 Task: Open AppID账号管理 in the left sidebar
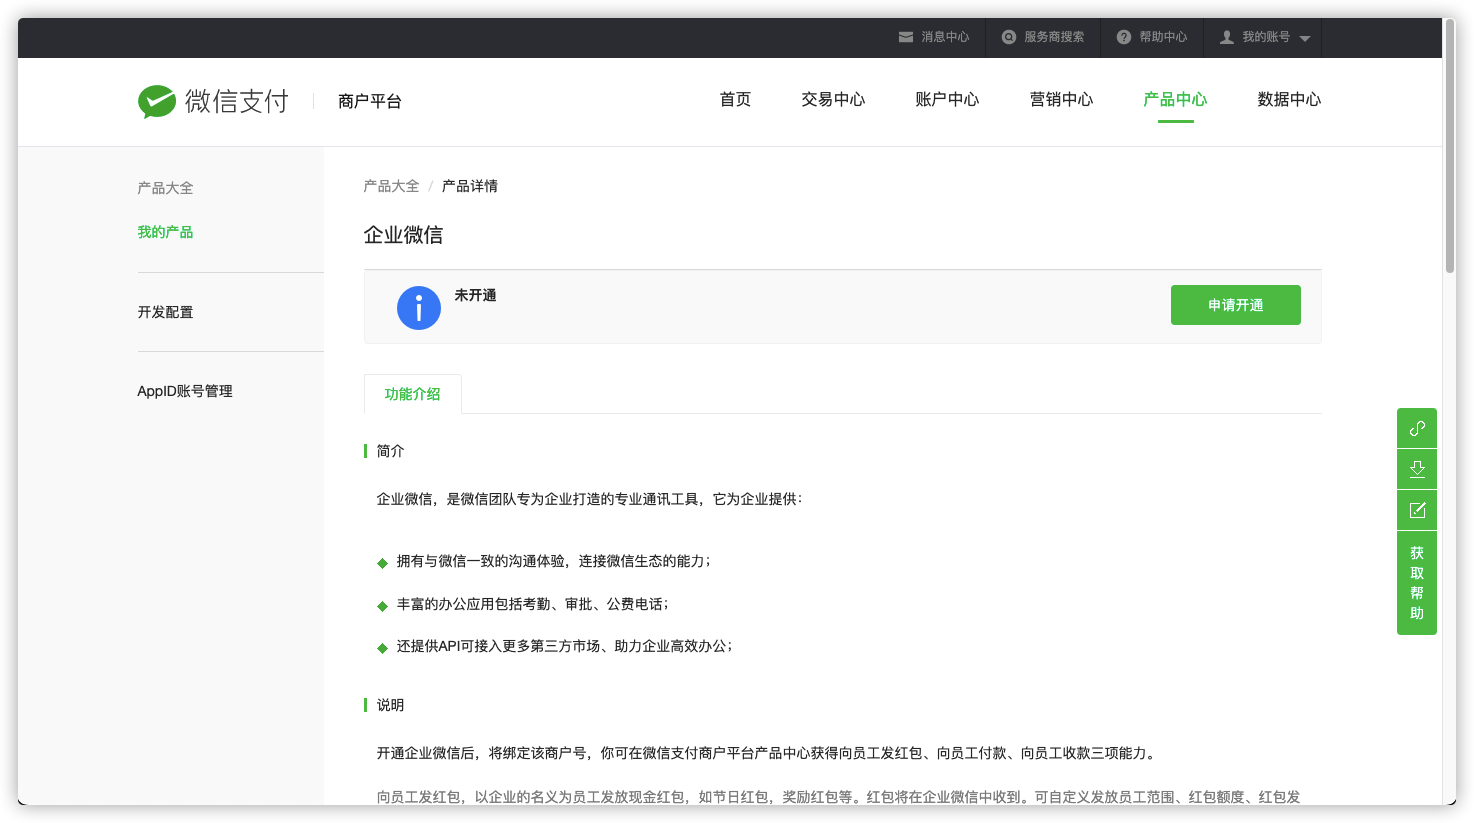(185, 391)
